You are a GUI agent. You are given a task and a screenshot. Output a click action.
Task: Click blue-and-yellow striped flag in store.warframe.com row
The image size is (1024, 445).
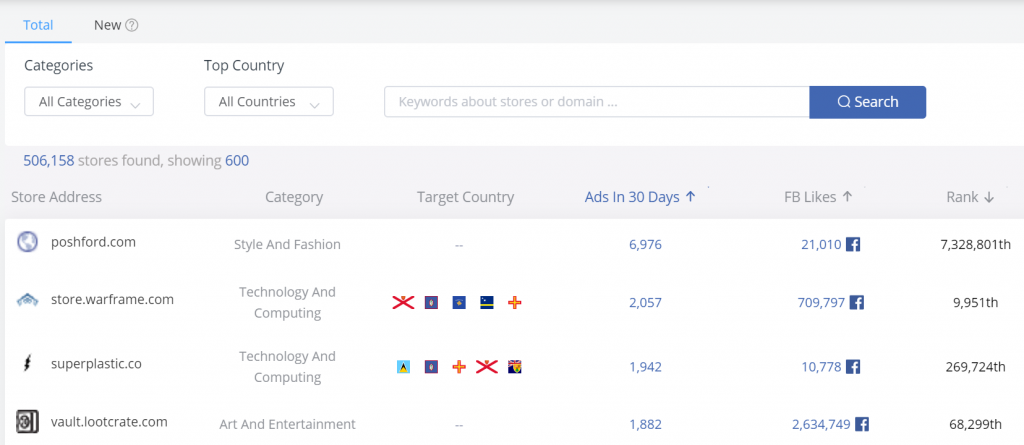point(487,303)
